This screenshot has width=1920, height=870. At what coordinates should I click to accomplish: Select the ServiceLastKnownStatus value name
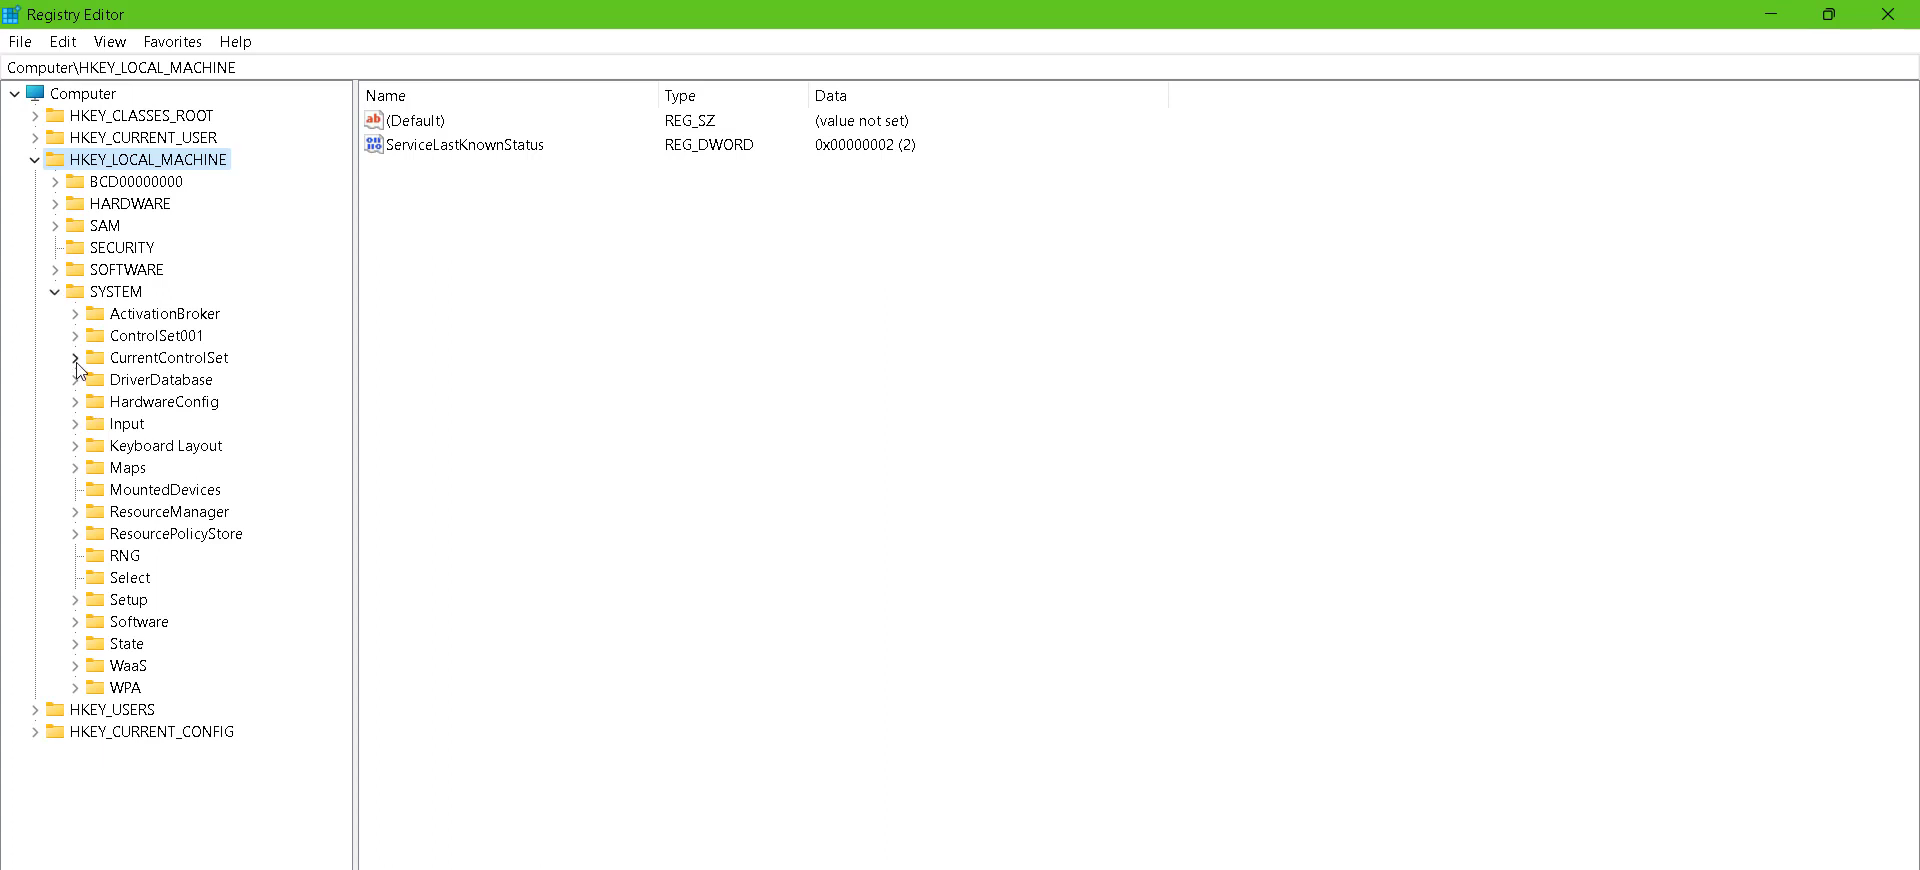[x=465, y=145]
